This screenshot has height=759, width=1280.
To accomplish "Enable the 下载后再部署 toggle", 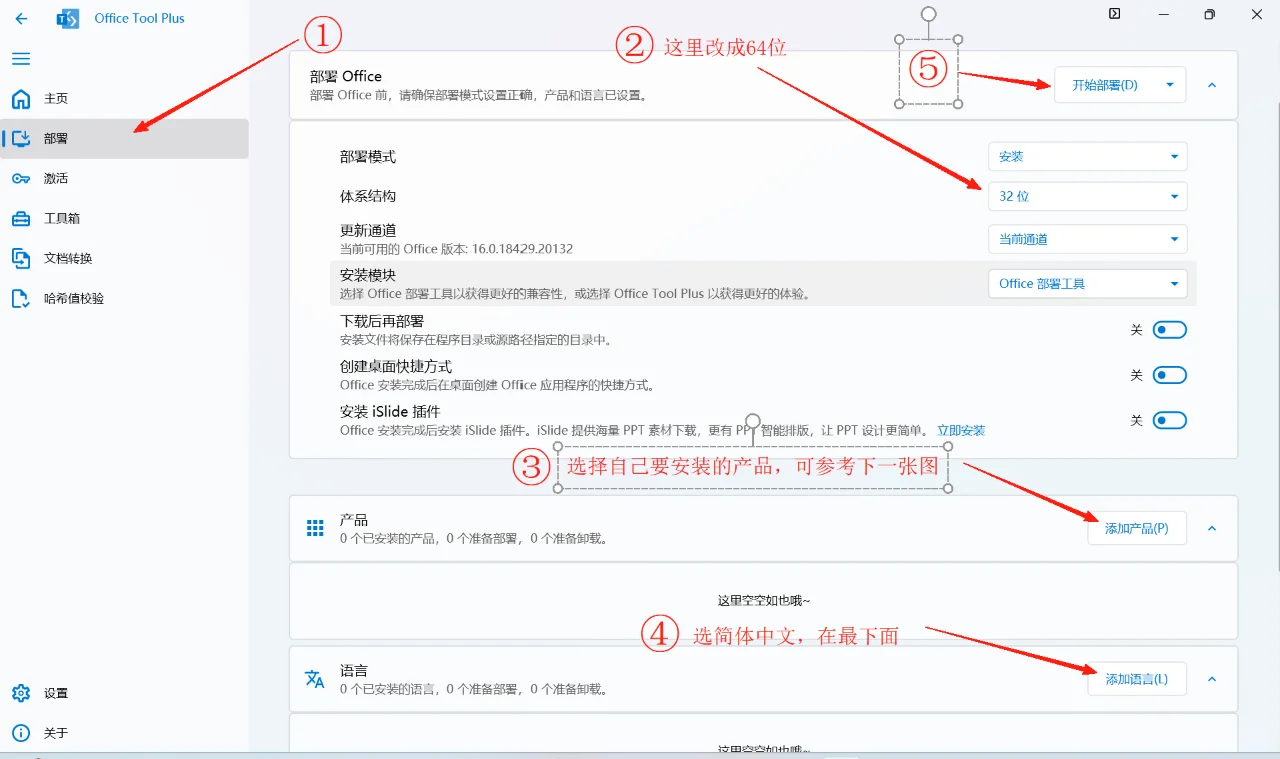I will (1168, 329).
